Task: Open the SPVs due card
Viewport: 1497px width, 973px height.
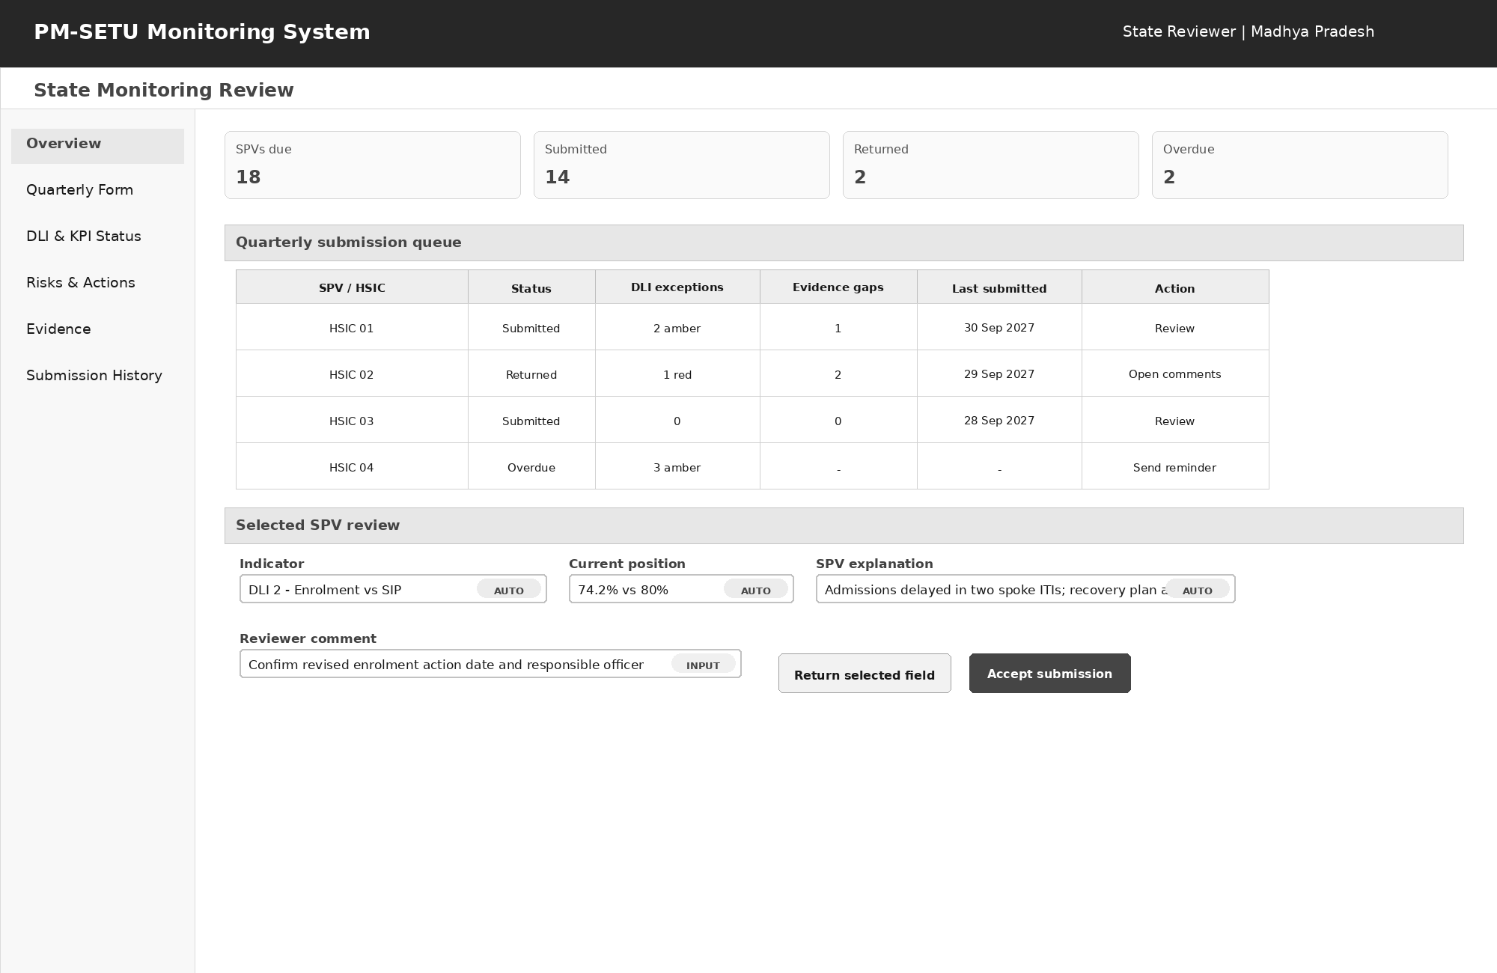Action: [372, 165]
